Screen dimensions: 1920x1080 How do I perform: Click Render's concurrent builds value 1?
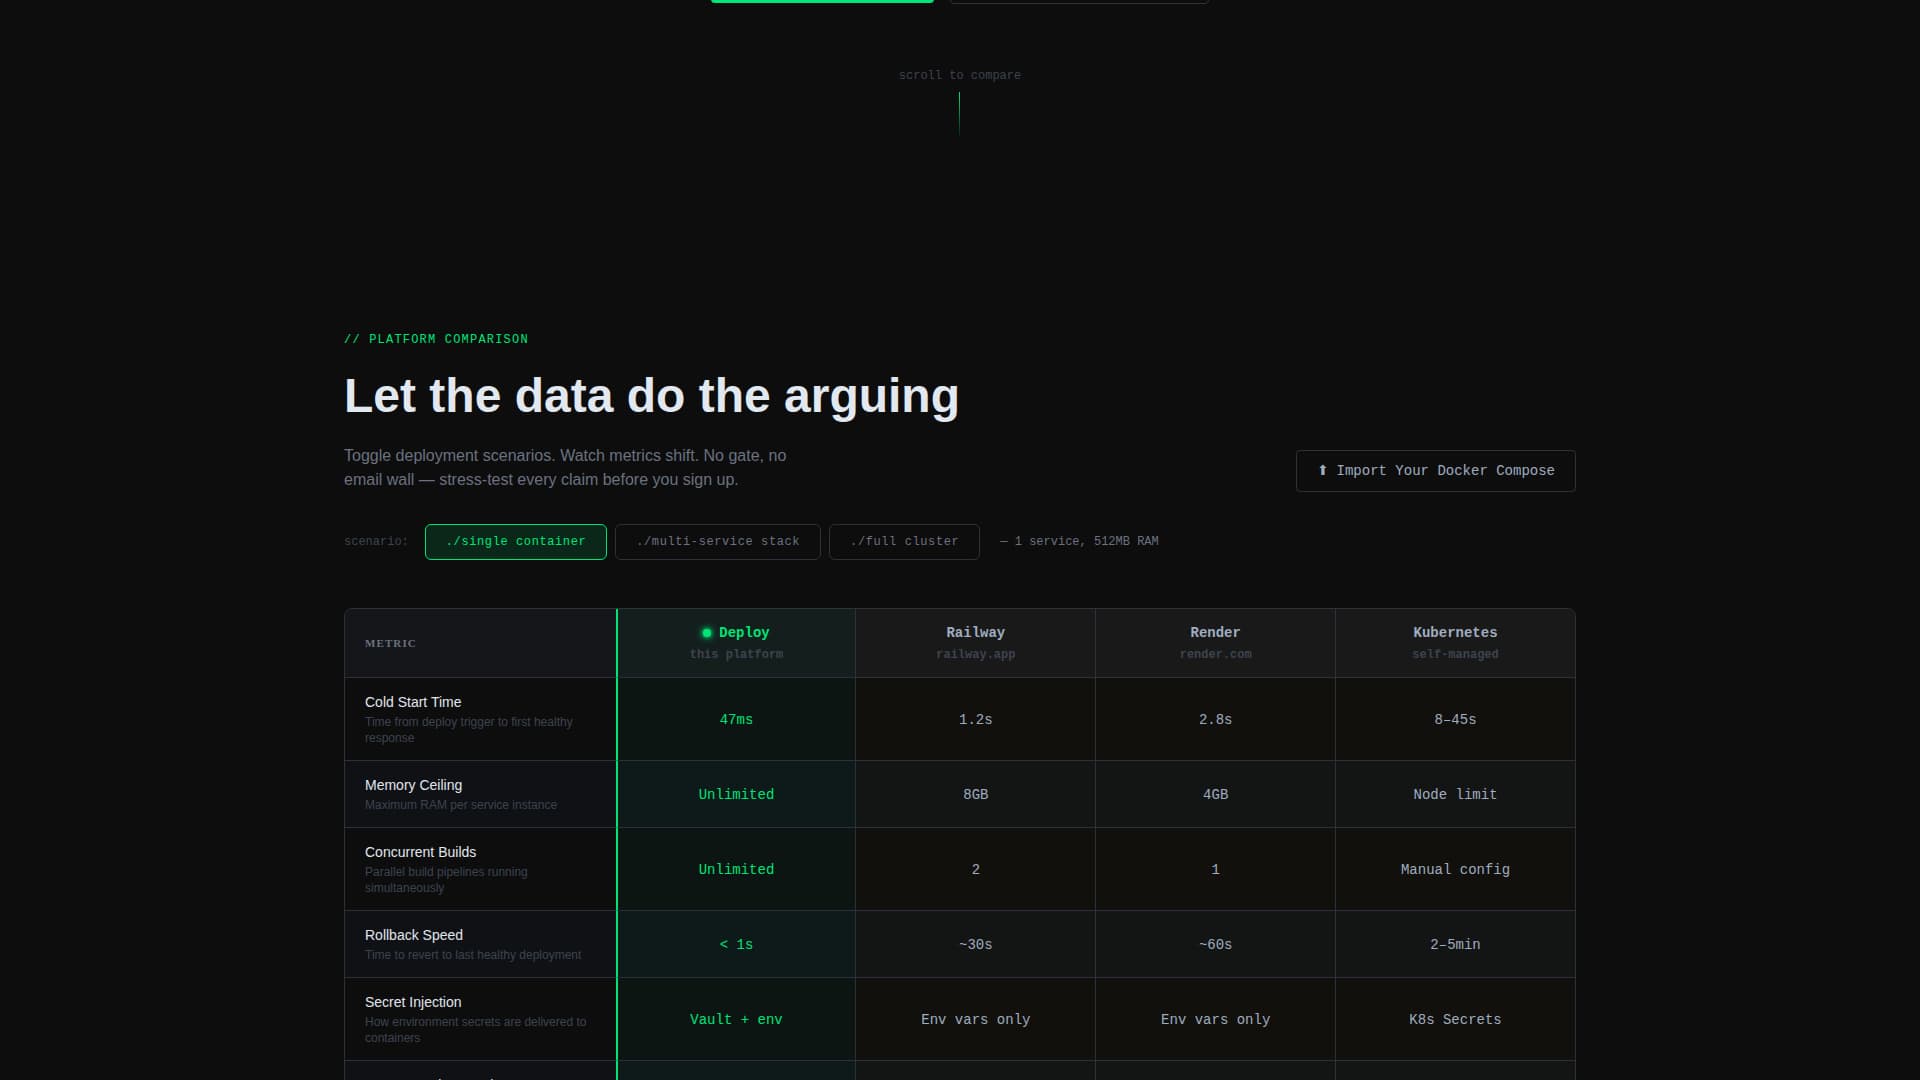pyautogui.click(x=1215, y=870)
